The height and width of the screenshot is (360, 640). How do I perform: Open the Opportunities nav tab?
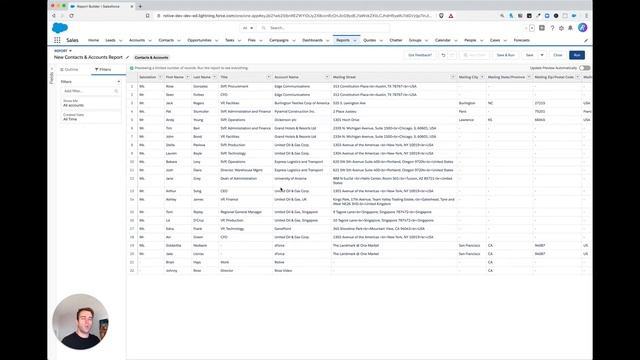(199, 40)
